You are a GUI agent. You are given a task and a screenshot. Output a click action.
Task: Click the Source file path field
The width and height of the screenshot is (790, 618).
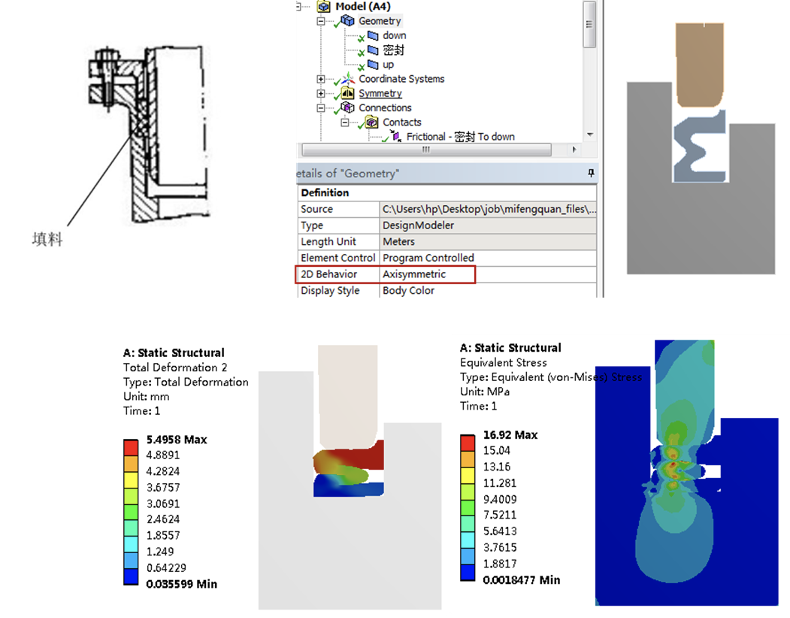(x=488, y=209)
